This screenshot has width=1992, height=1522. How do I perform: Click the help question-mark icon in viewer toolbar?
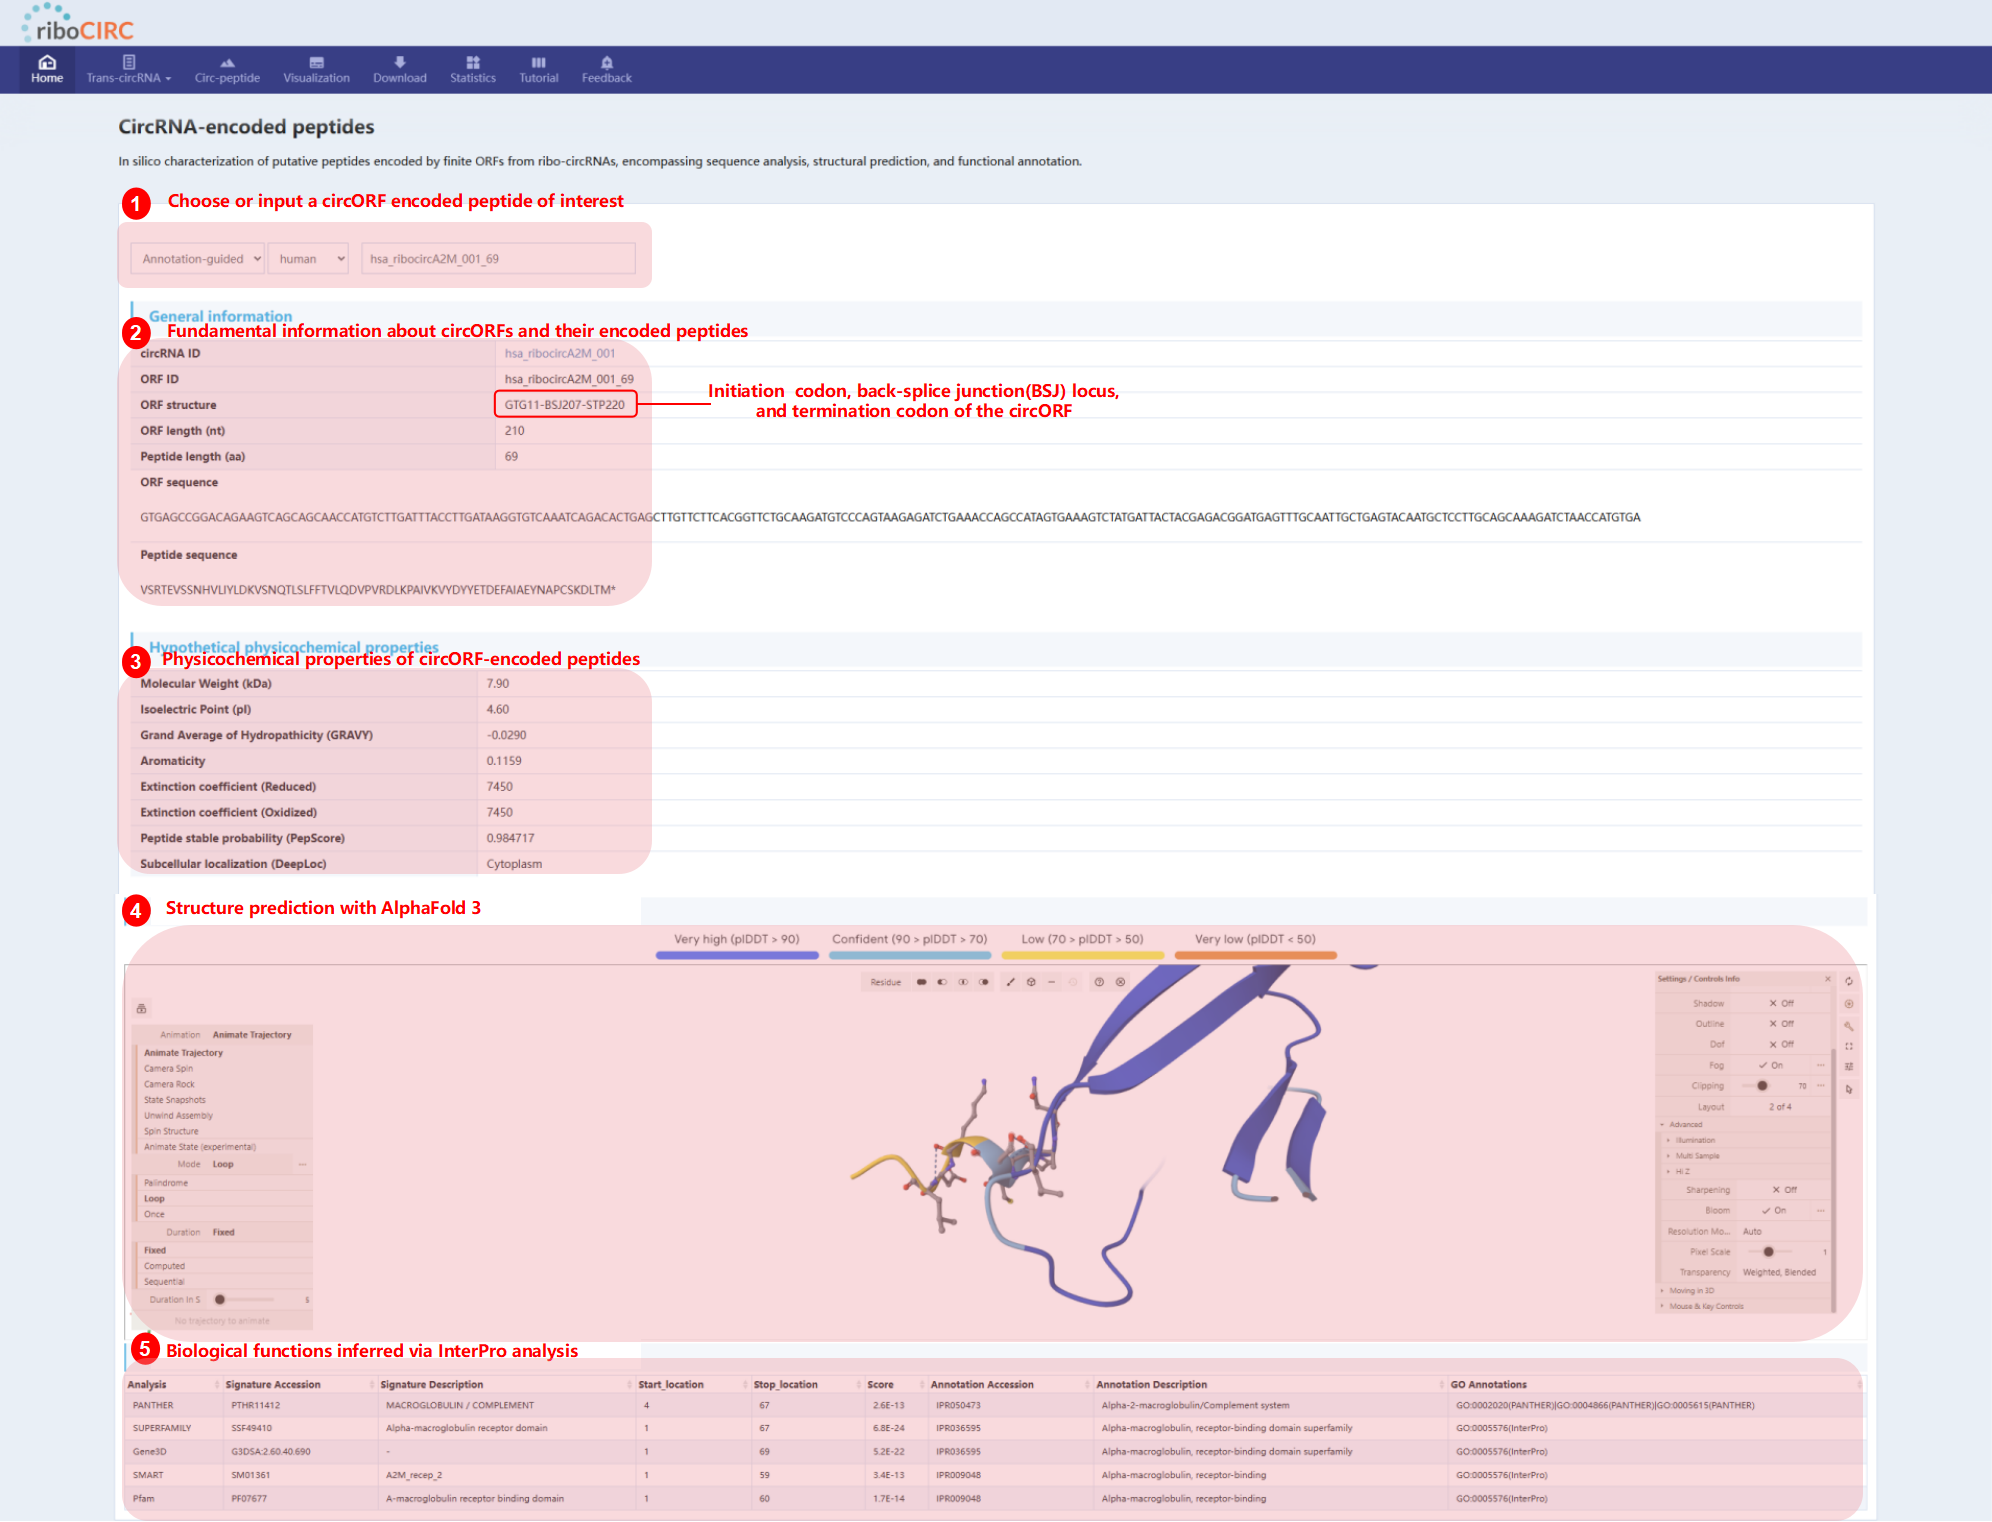point(1098,982)
